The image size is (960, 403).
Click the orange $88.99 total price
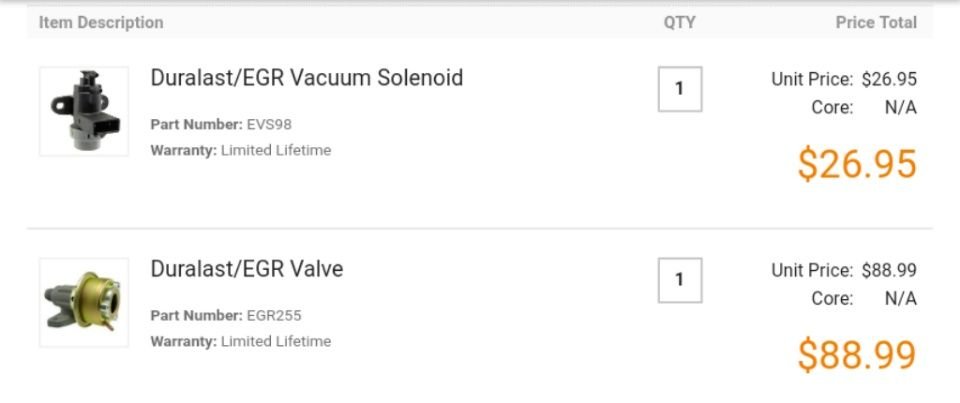[x=857, y=355]
